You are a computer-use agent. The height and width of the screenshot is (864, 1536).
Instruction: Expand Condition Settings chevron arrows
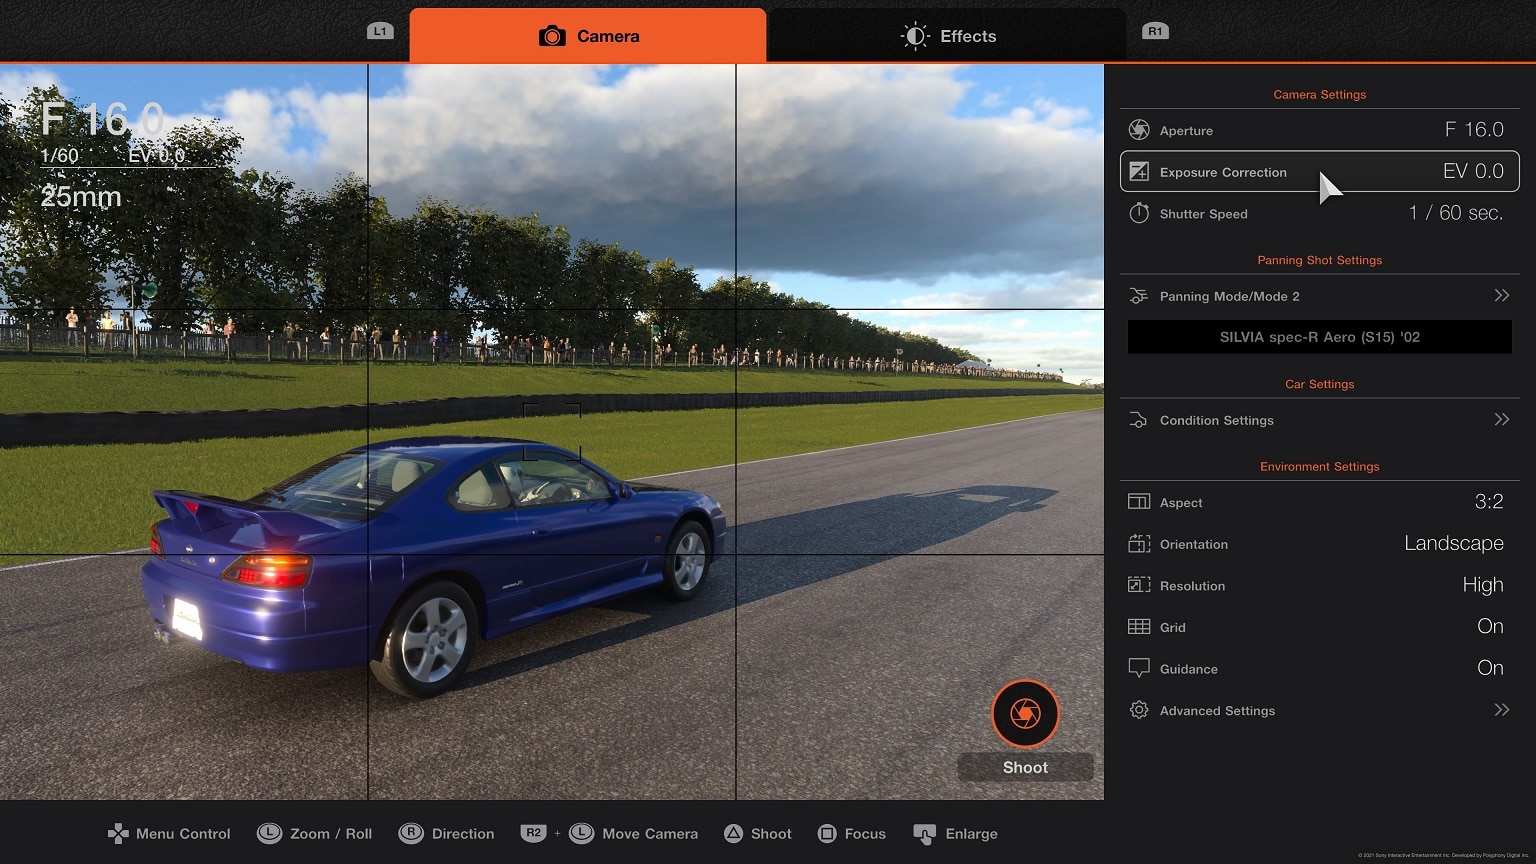pos(1501,419)
